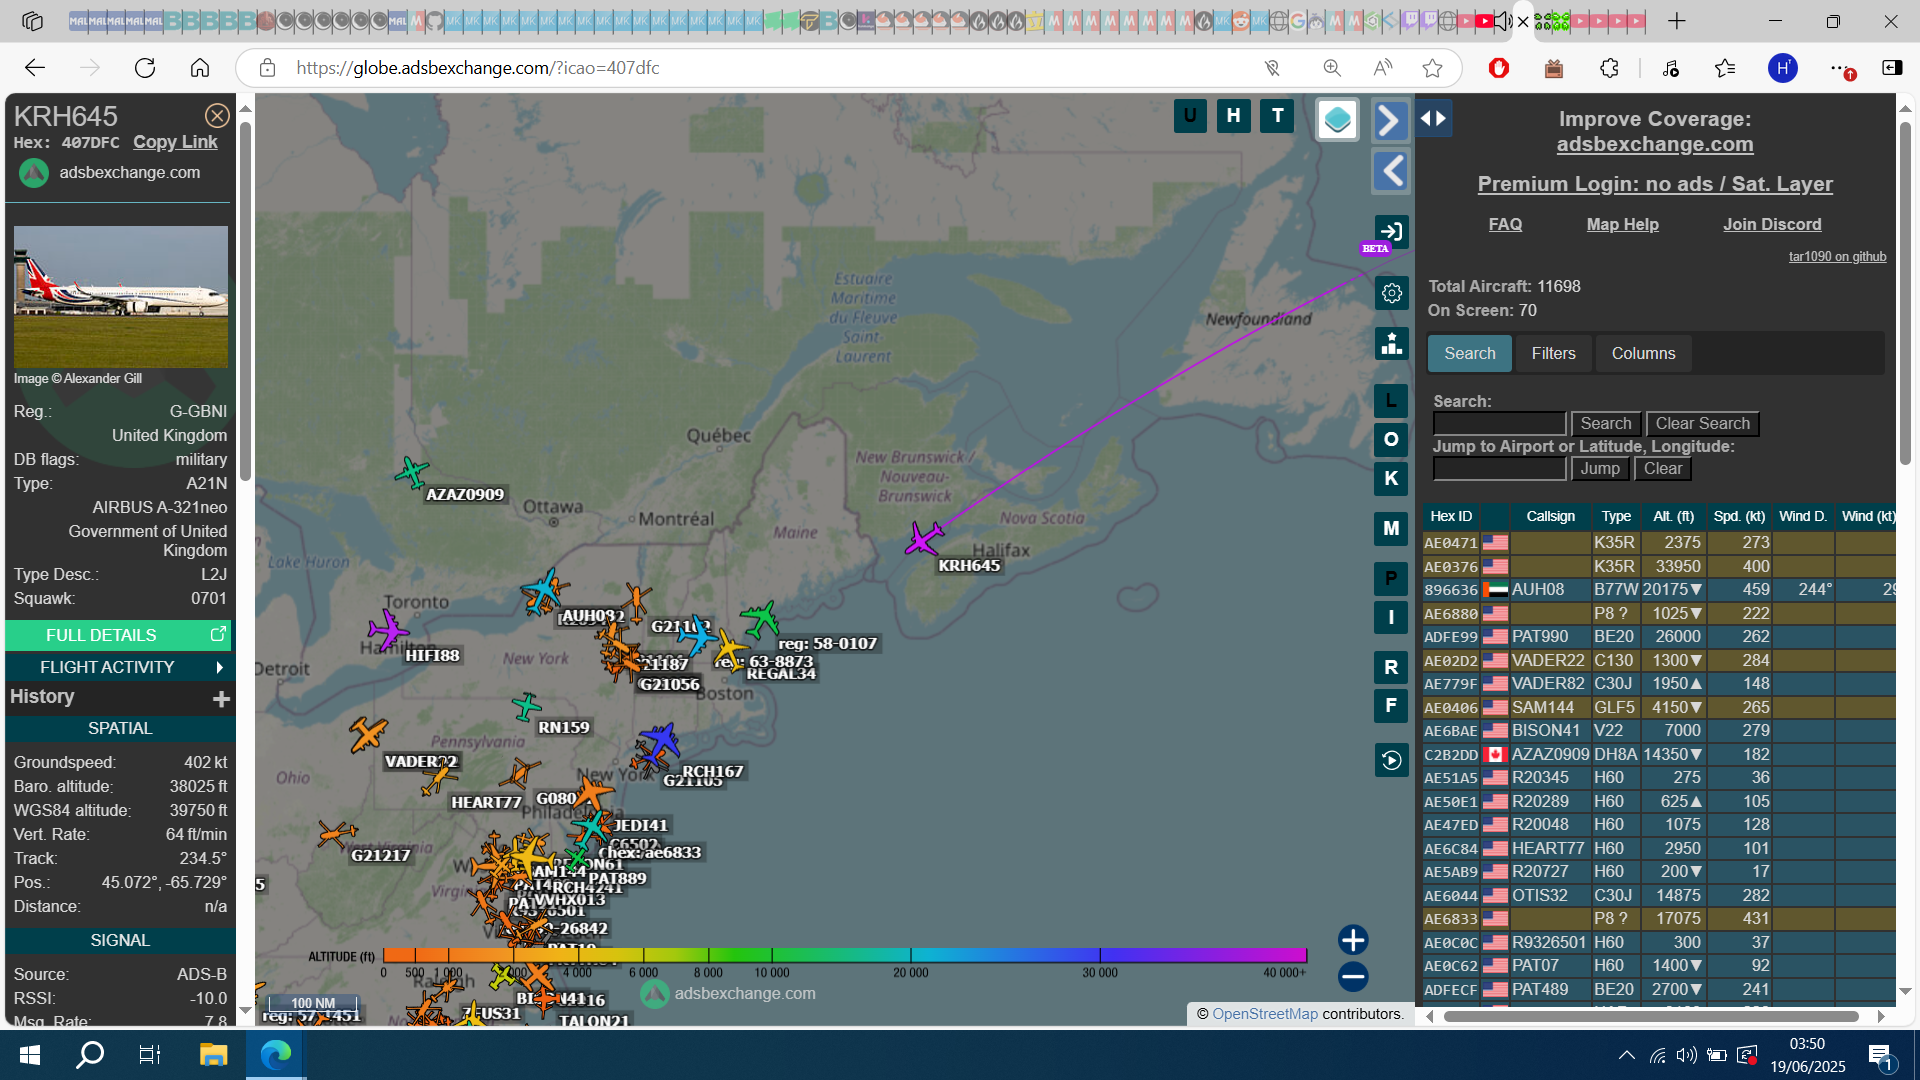Click the replay history clock icon
This screenshot has height=1080, width=1920.
coord(1391,761)
